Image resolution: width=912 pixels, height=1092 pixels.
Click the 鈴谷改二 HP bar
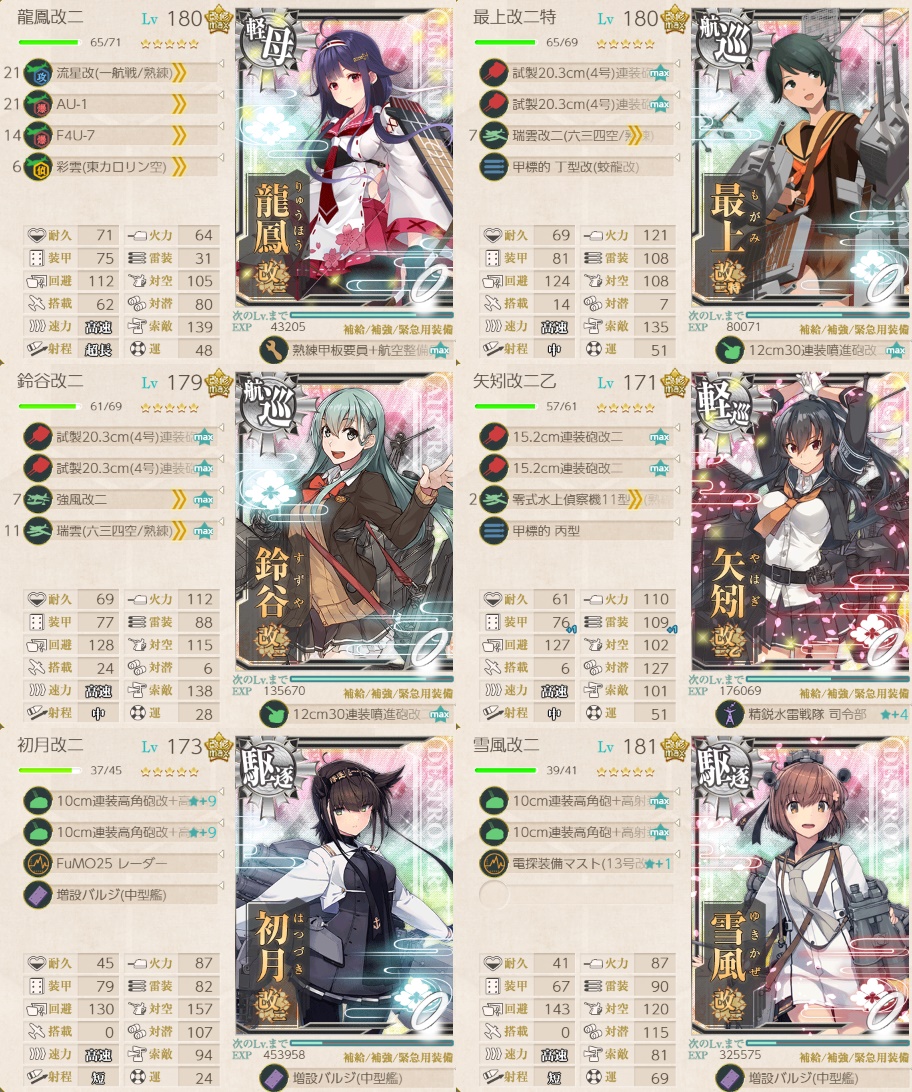pos(48,406)
